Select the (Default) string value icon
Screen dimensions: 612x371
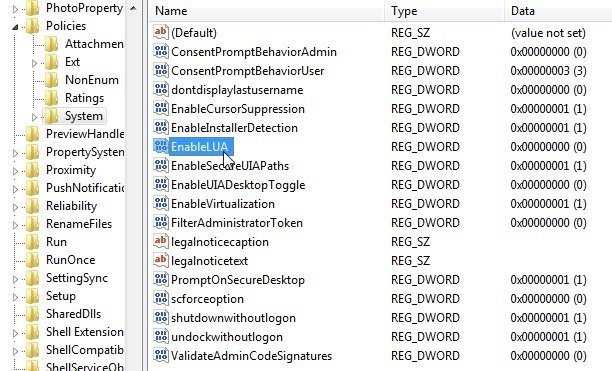(x=161, y=32)
